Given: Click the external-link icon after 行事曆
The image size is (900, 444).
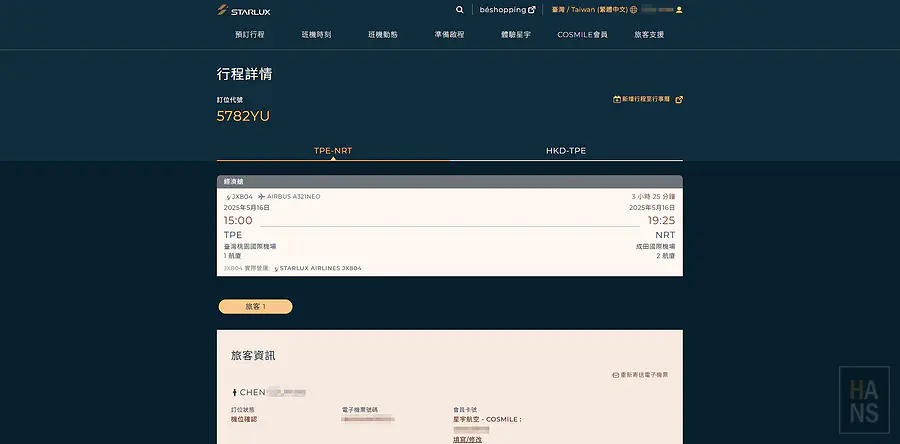Looking at the screenshot, I should (x=679, y=99).
